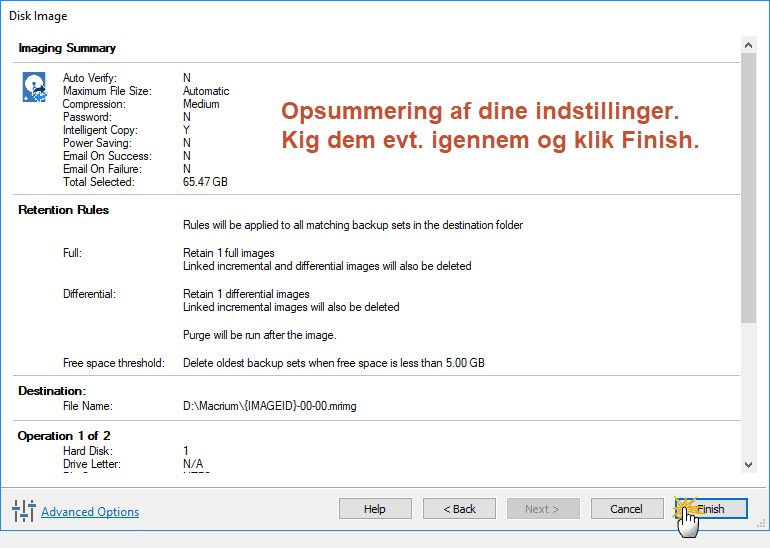Viewport: 770px width, 548px height.
Task: Click the Destination section heading
Action: (52, 390)
